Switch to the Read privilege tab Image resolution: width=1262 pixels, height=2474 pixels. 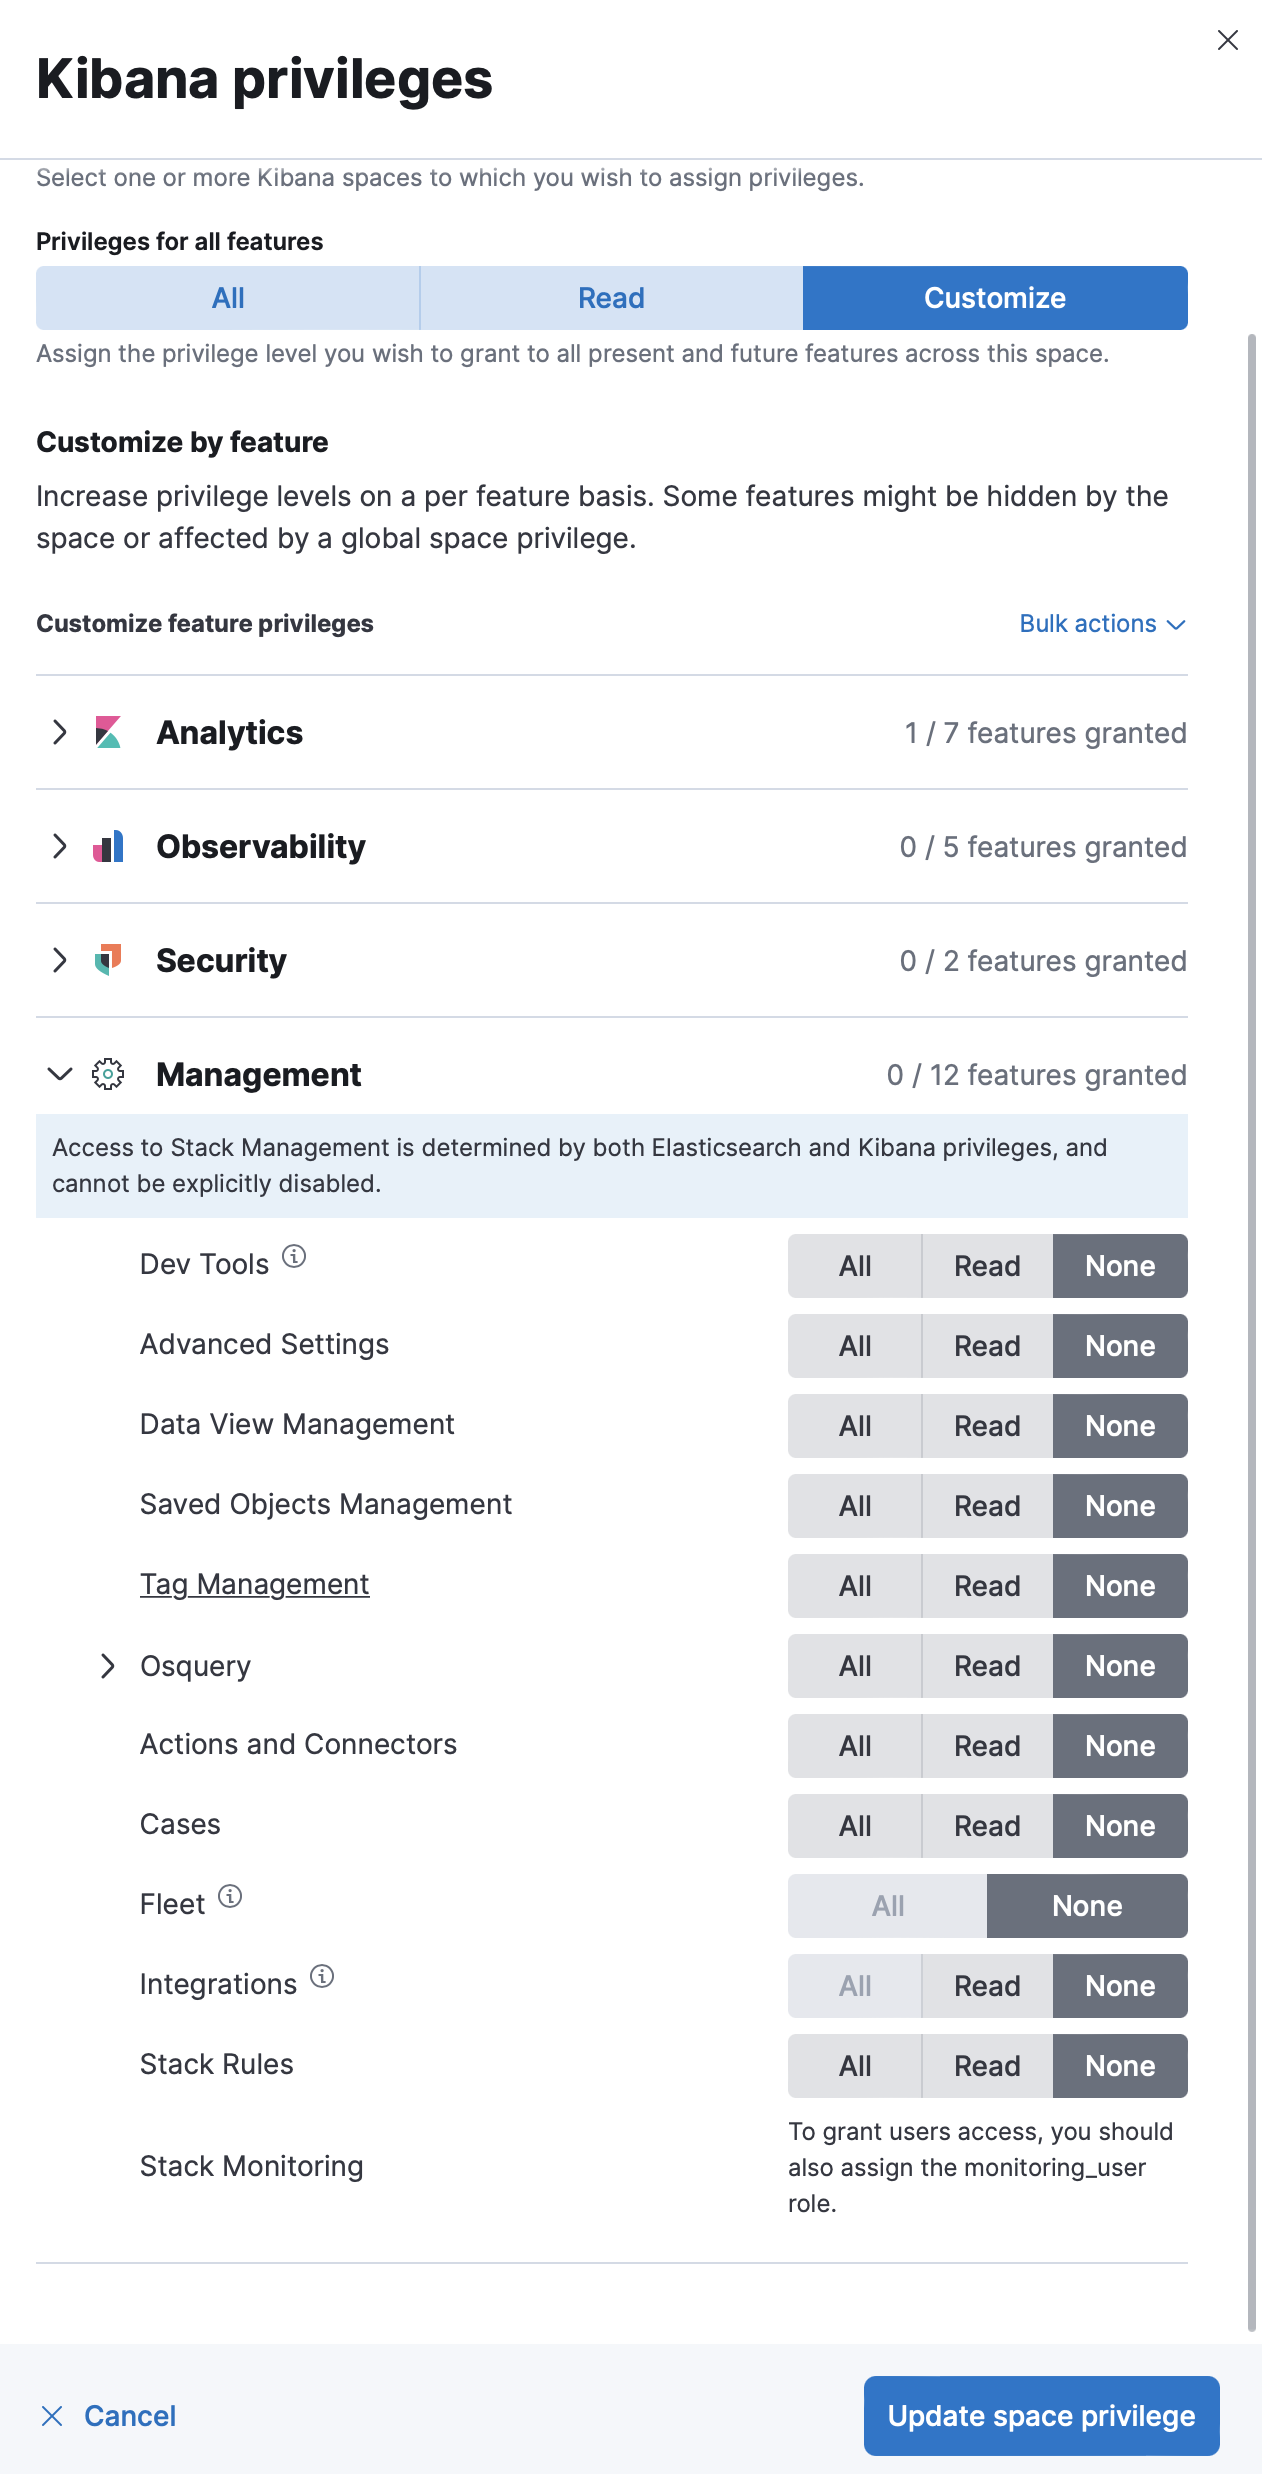click(610, 297)
